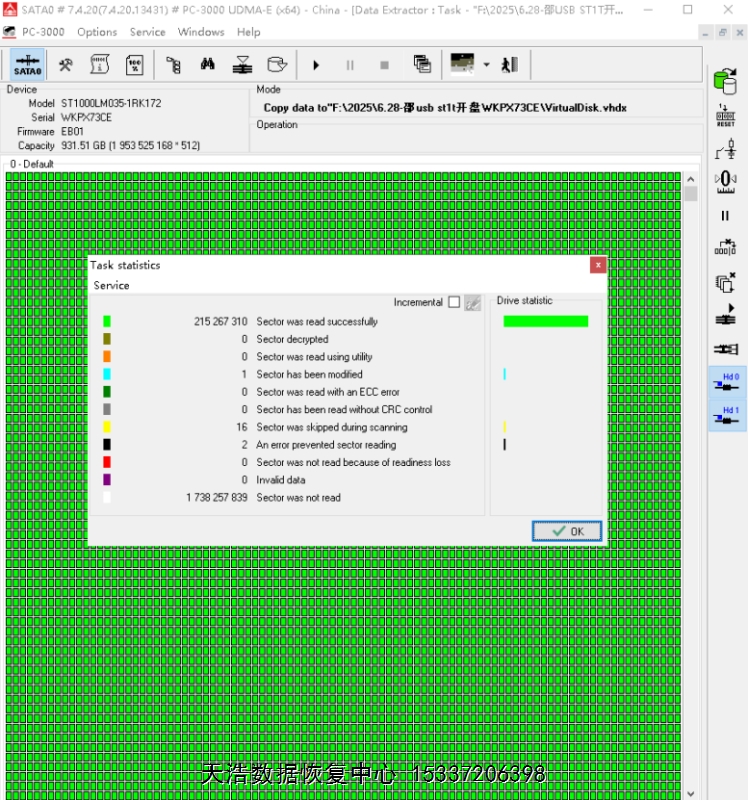Image resolution: width=748 pixels, height=800 pixels.
Task: Click the sector map scrollbar up arrow
Action: (x=690, y=178)
